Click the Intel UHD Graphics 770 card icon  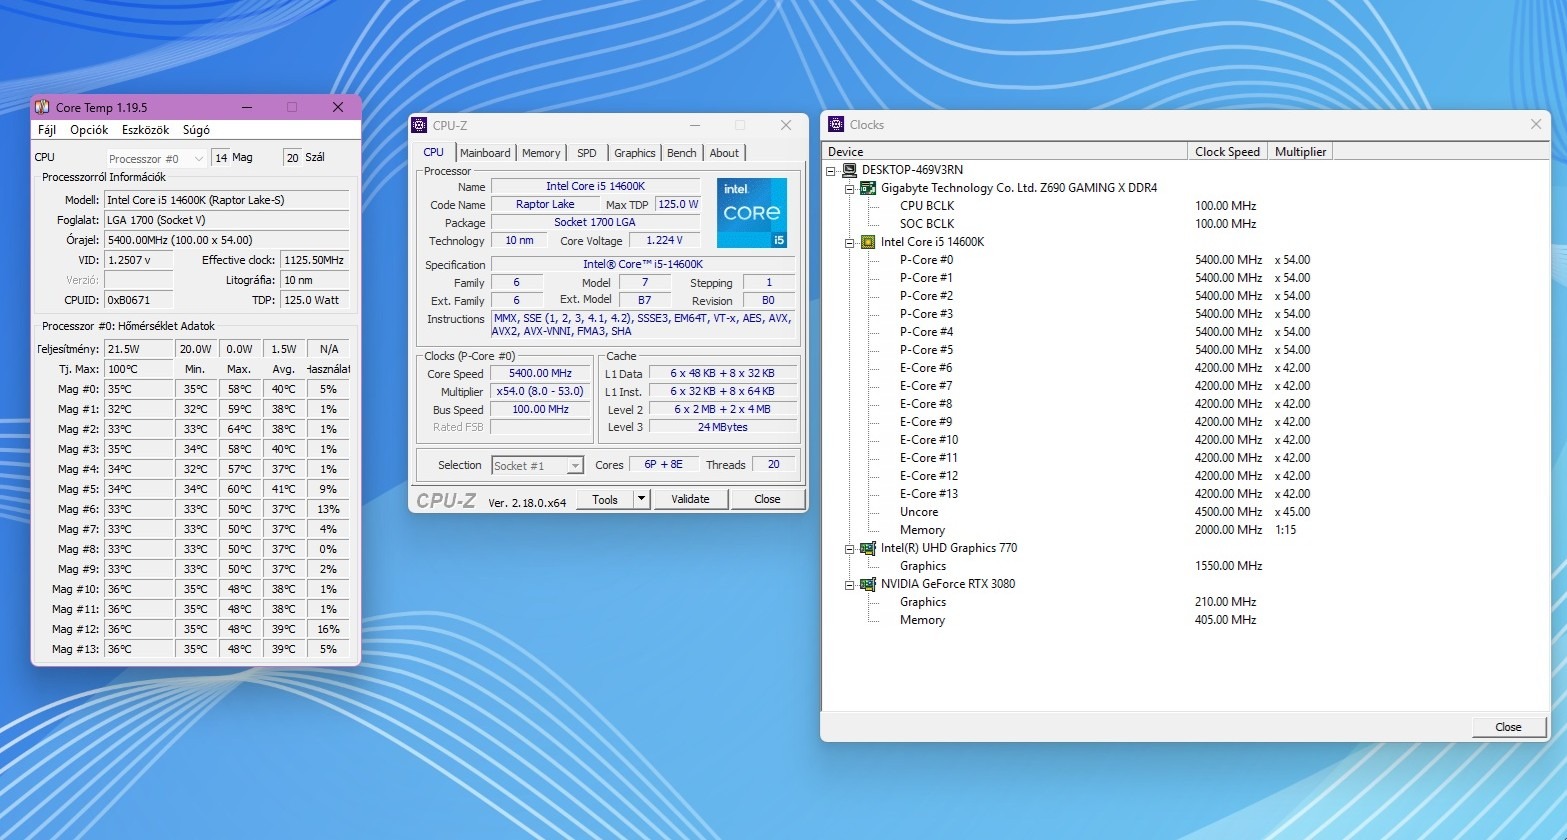868,548
